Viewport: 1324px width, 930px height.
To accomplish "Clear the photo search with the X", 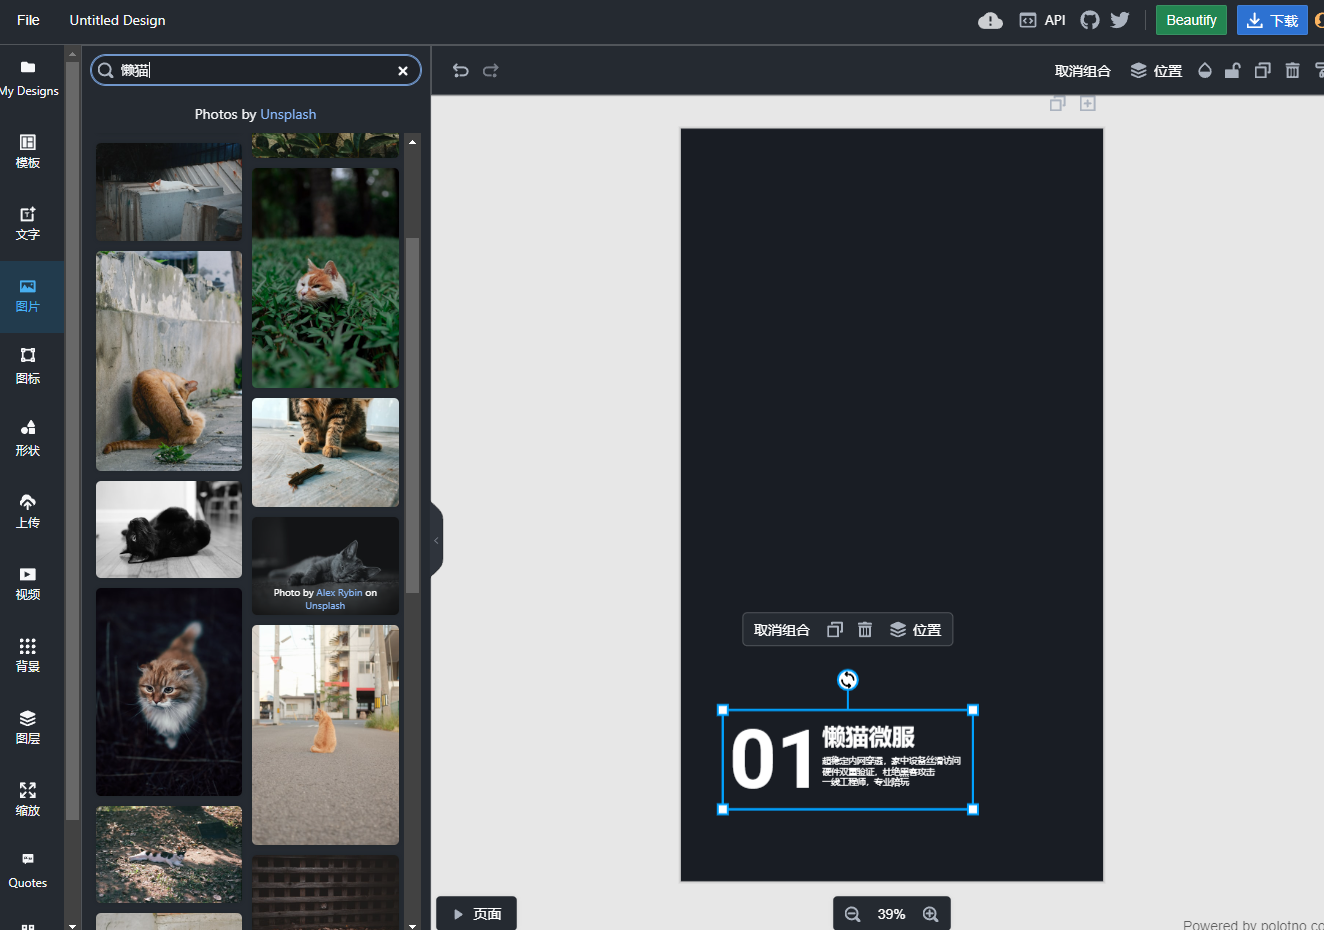I will pyautogui.click(x=403, y=71).
